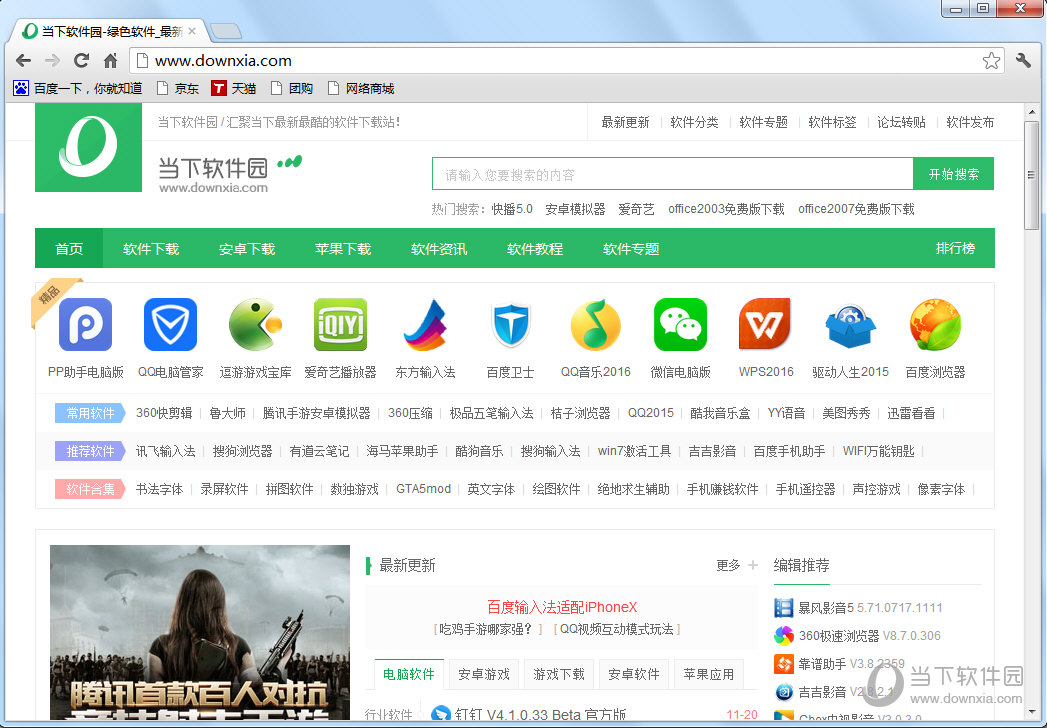Open the 东方输入法 icon
Image resolution: width=1047 pixels, height=728 pixels.
pos(425,325)
